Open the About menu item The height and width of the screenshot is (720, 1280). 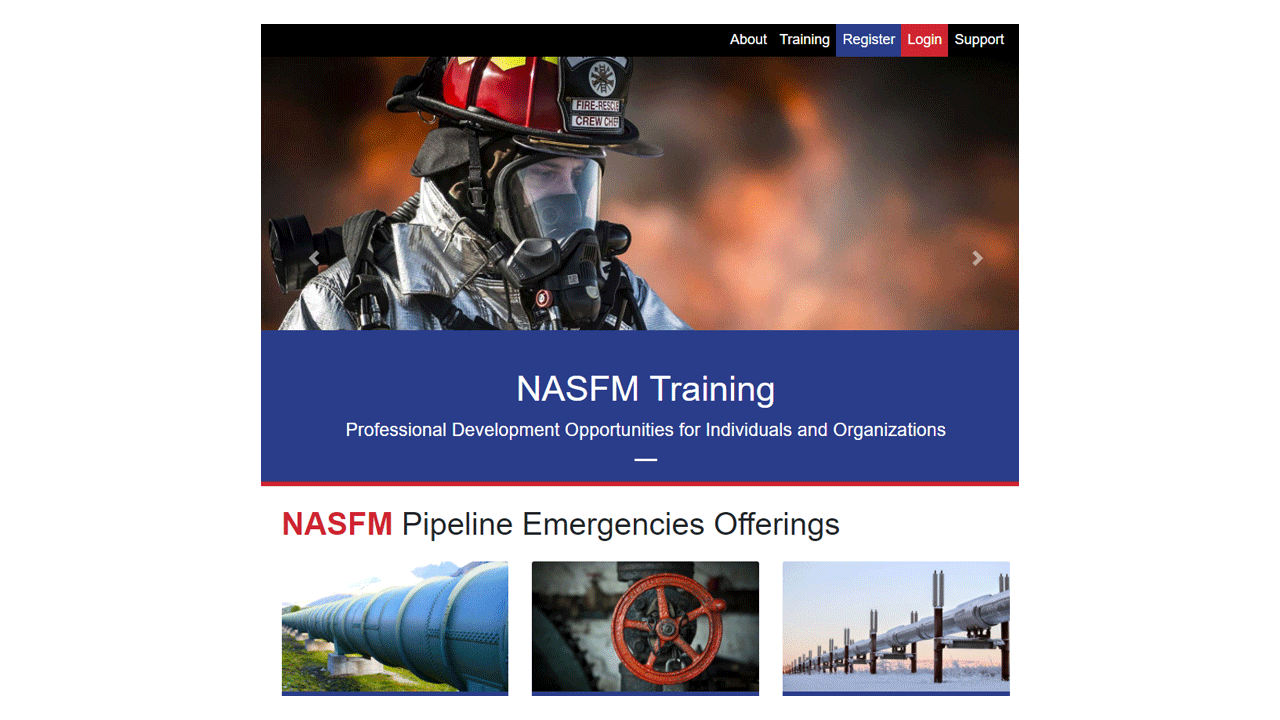pyautogui.click(x=748, y=40)
